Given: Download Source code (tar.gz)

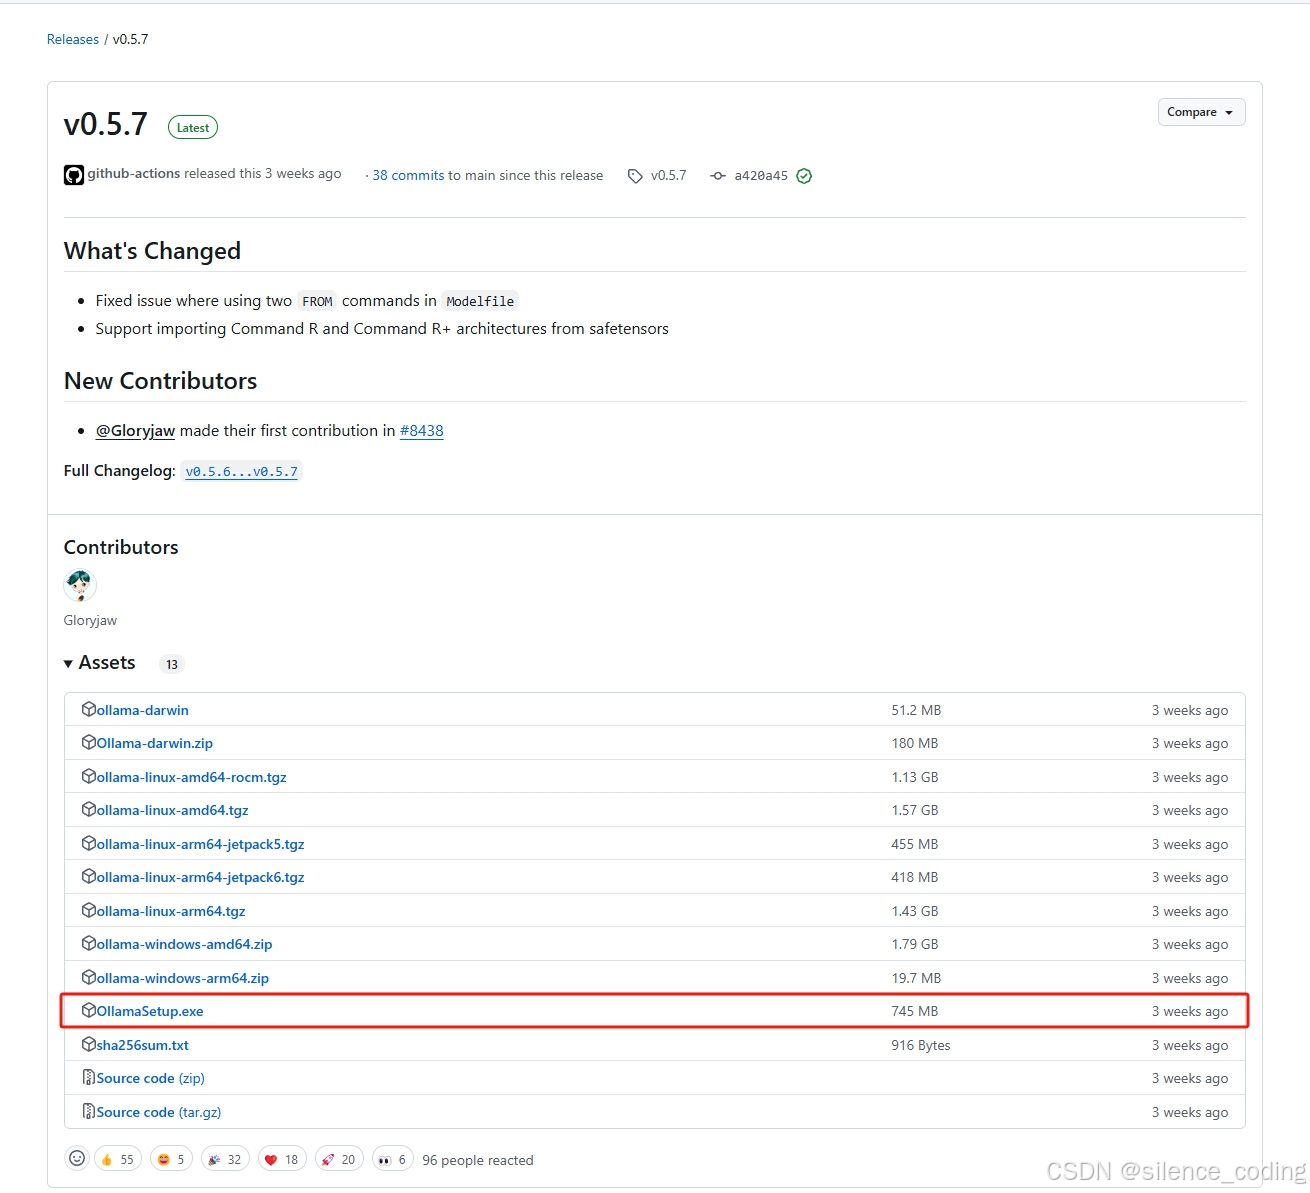Looking at the screenshot, I should click(x=159, y=1112).
